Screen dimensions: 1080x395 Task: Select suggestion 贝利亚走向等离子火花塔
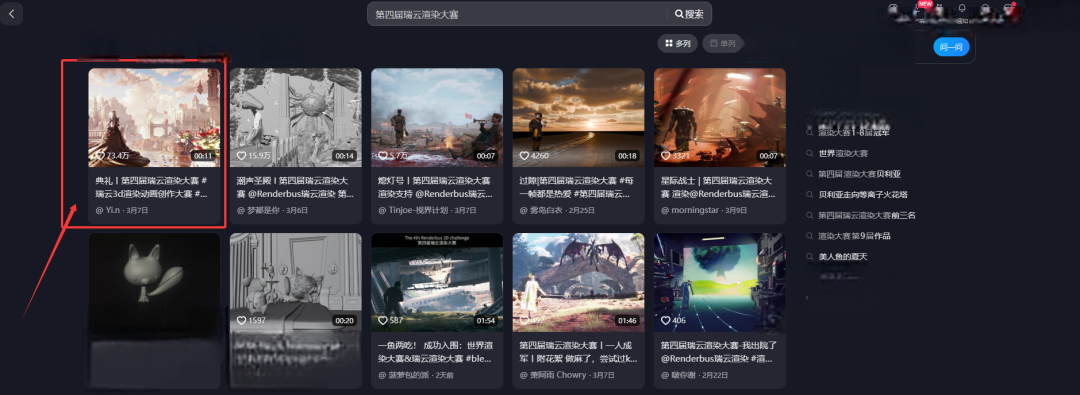pyautogui.click(x=862, y=194)
